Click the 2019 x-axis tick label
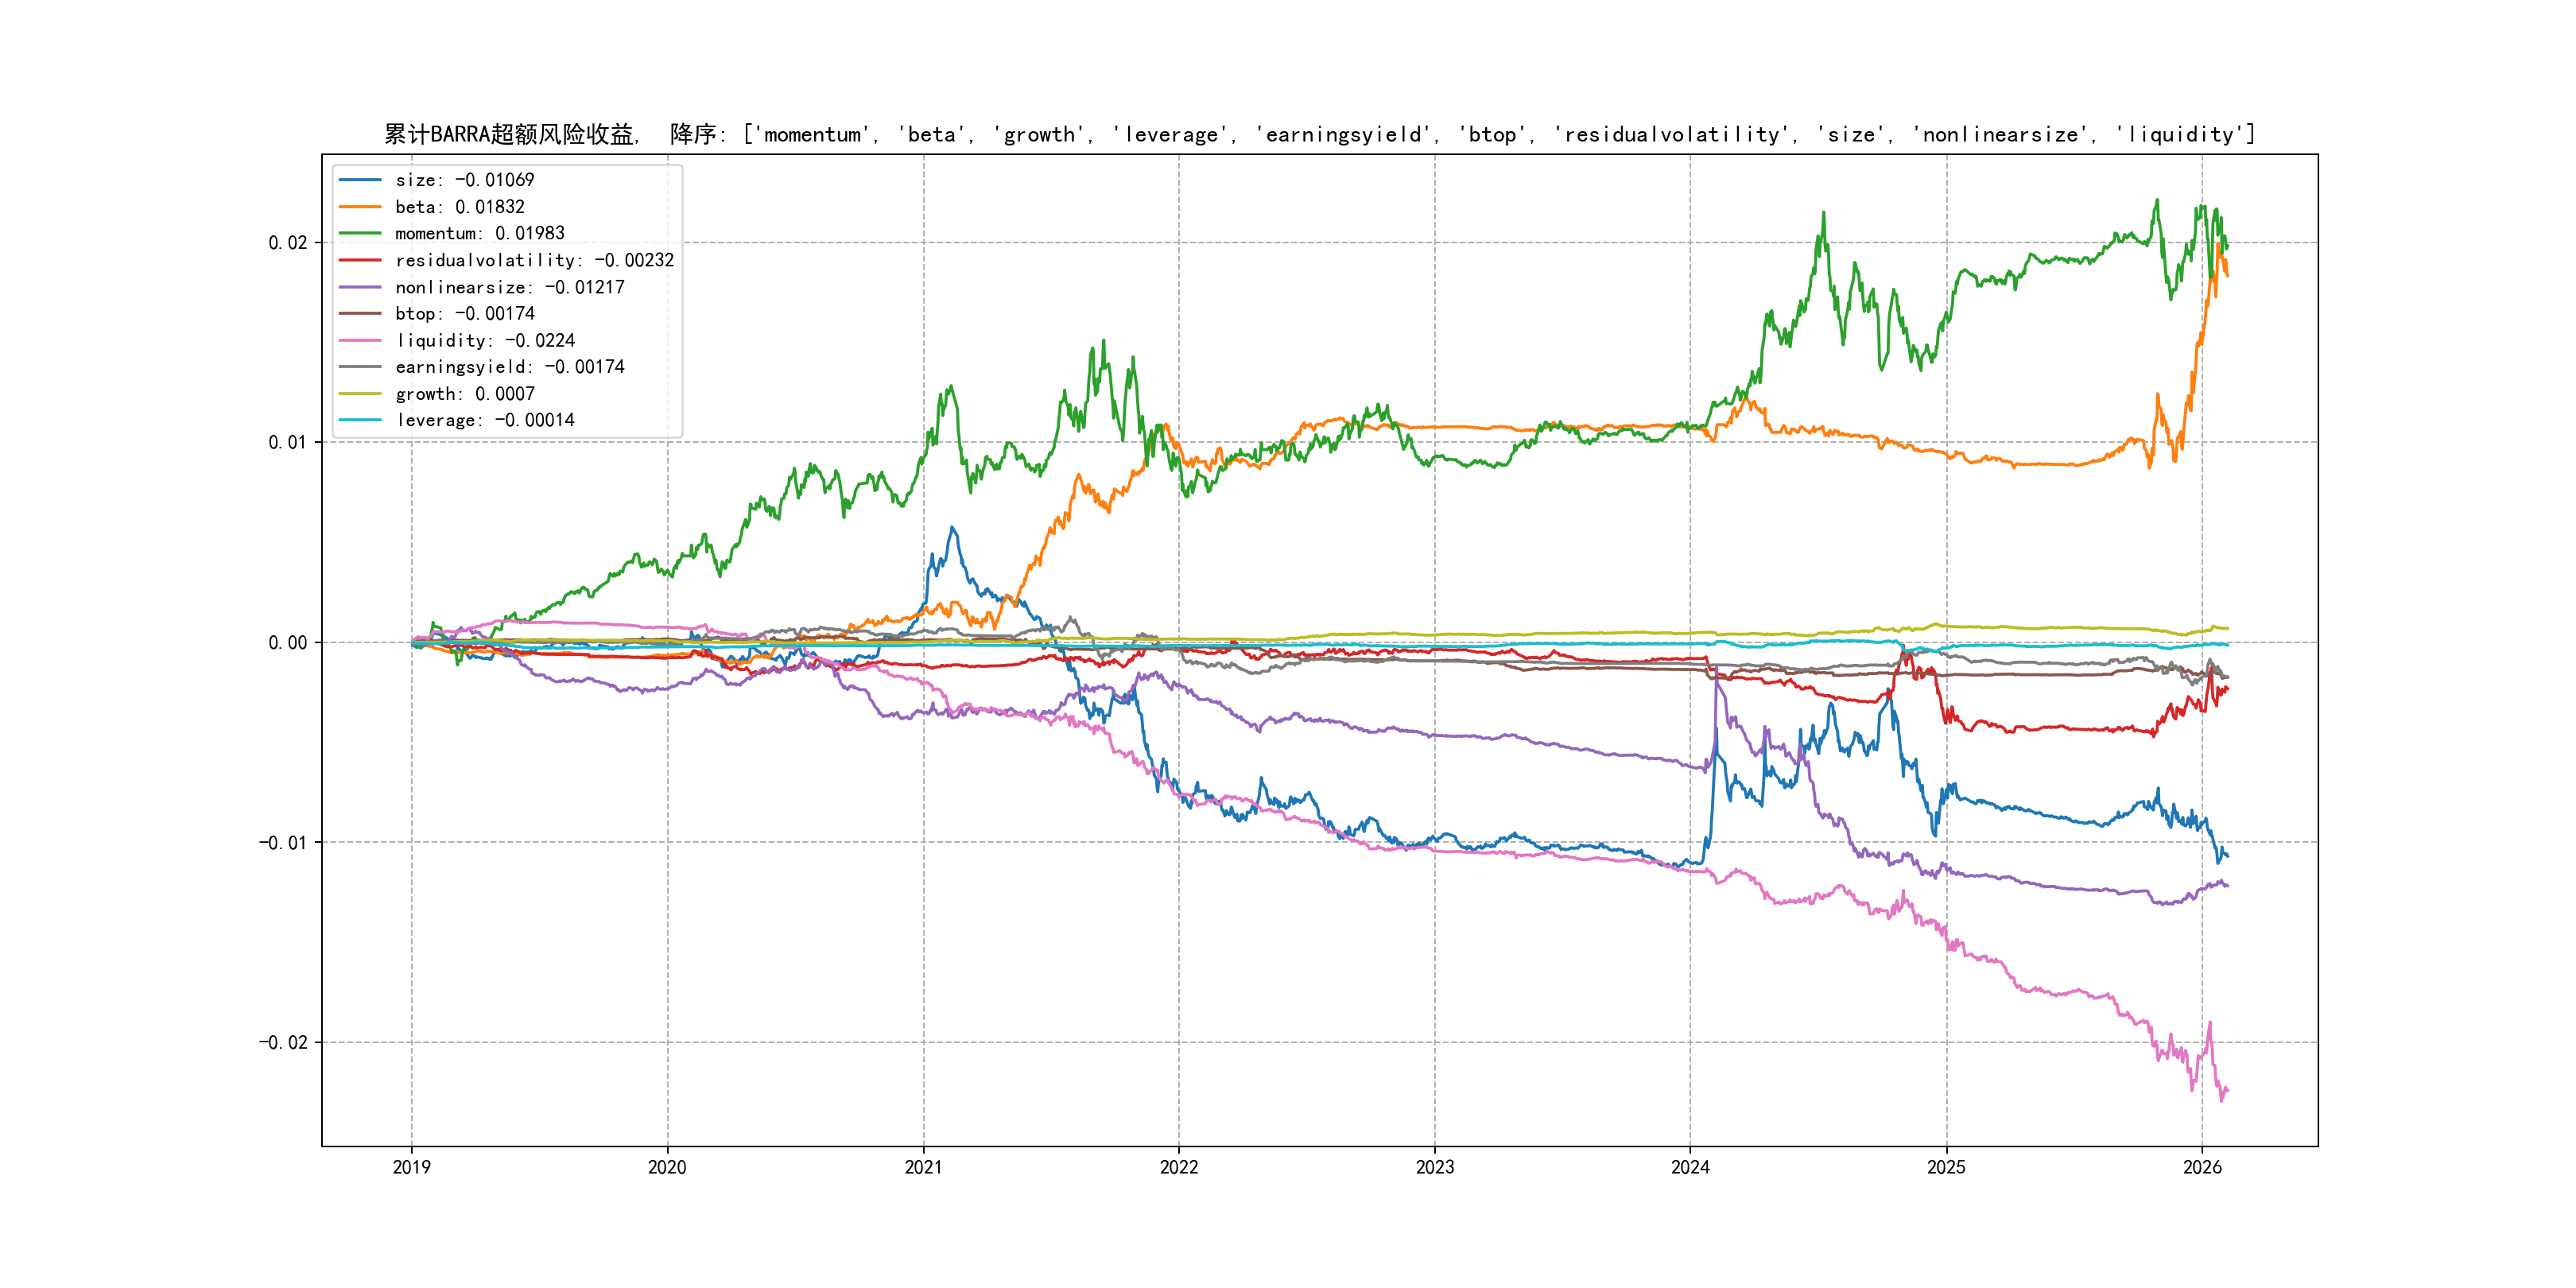Screen dimensions: 2576x1288 [x=411, y=1167]
